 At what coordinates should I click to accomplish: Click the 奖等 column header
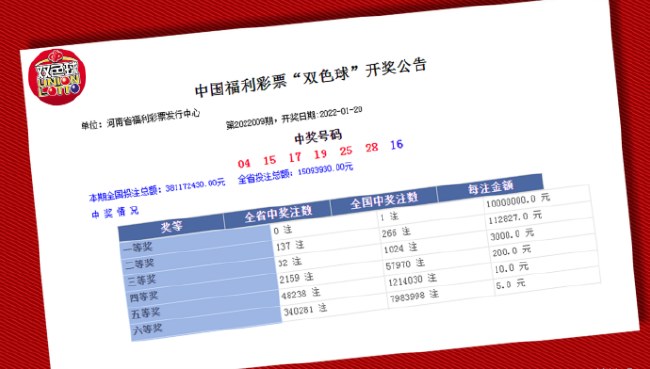pos(171,227)
